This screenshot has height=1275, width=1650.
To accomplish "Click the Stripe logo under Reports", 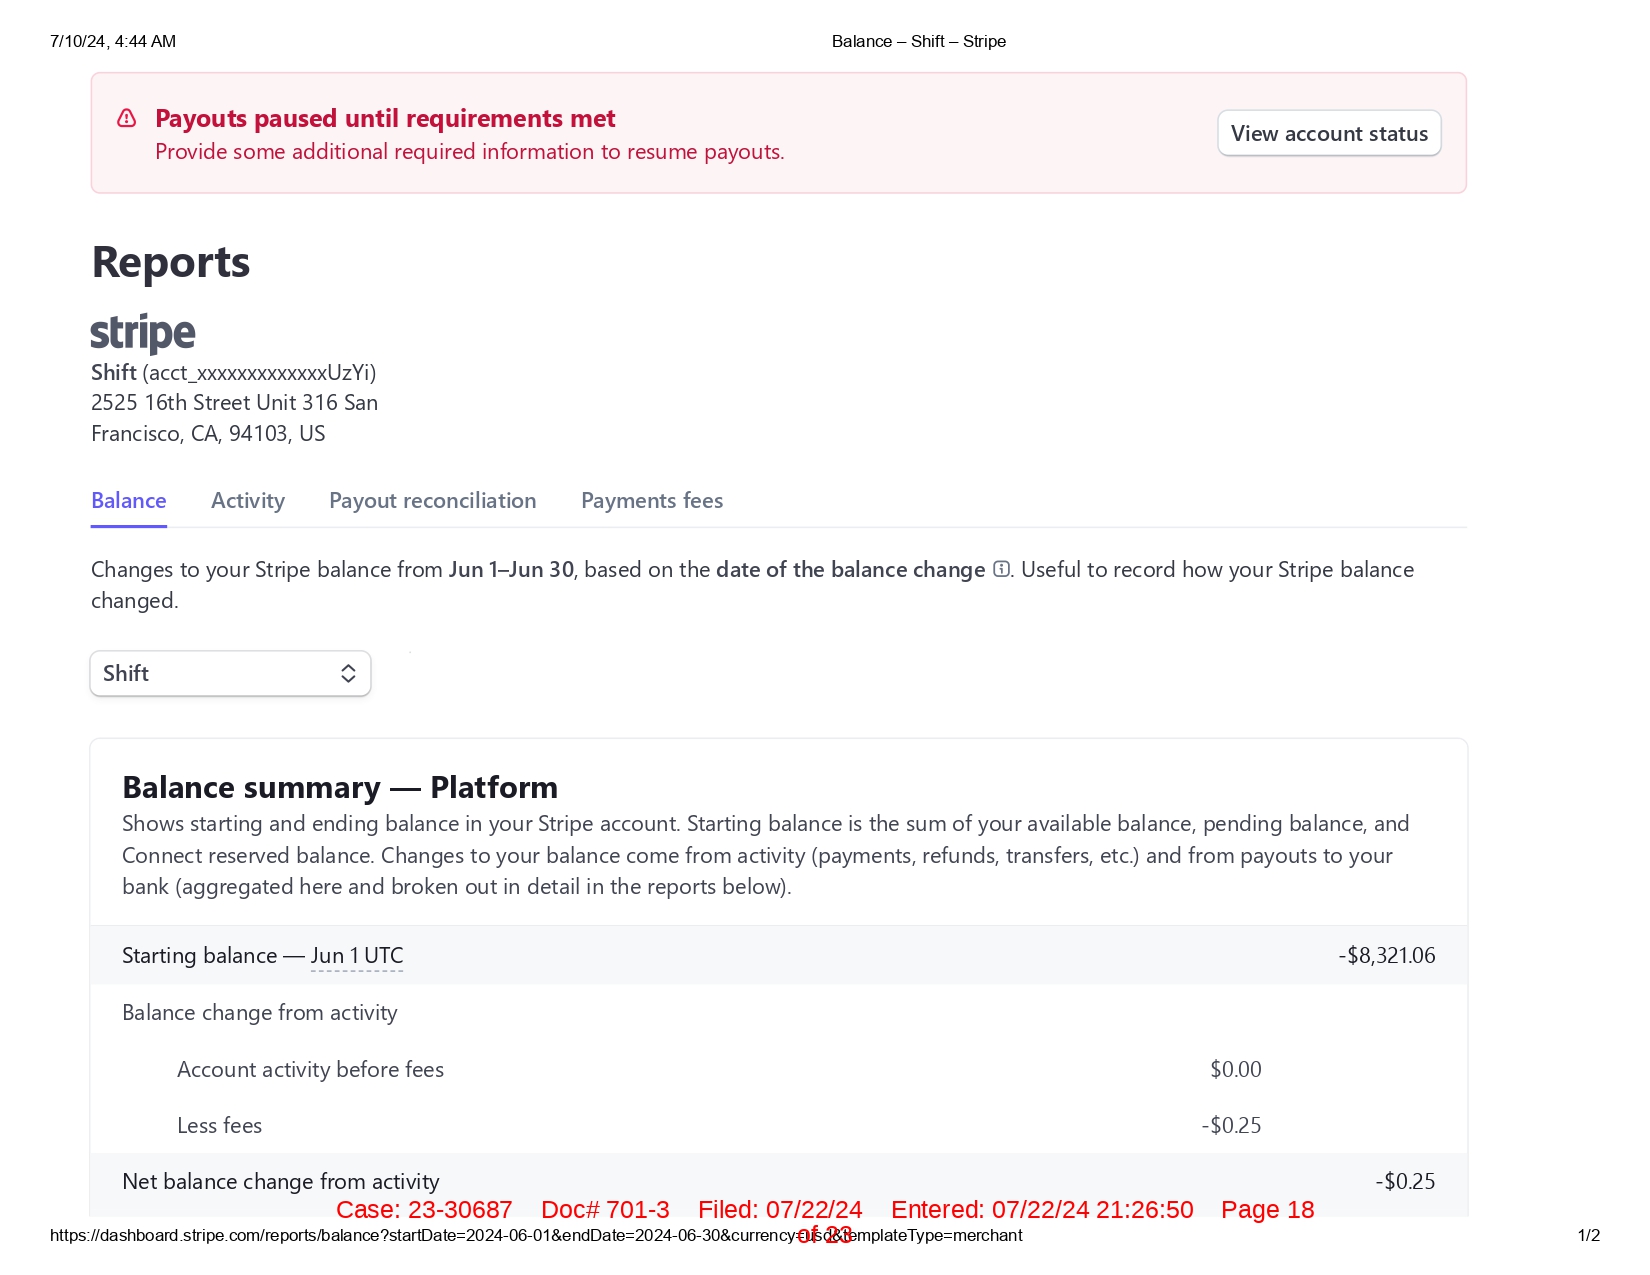I will (143, 333).
